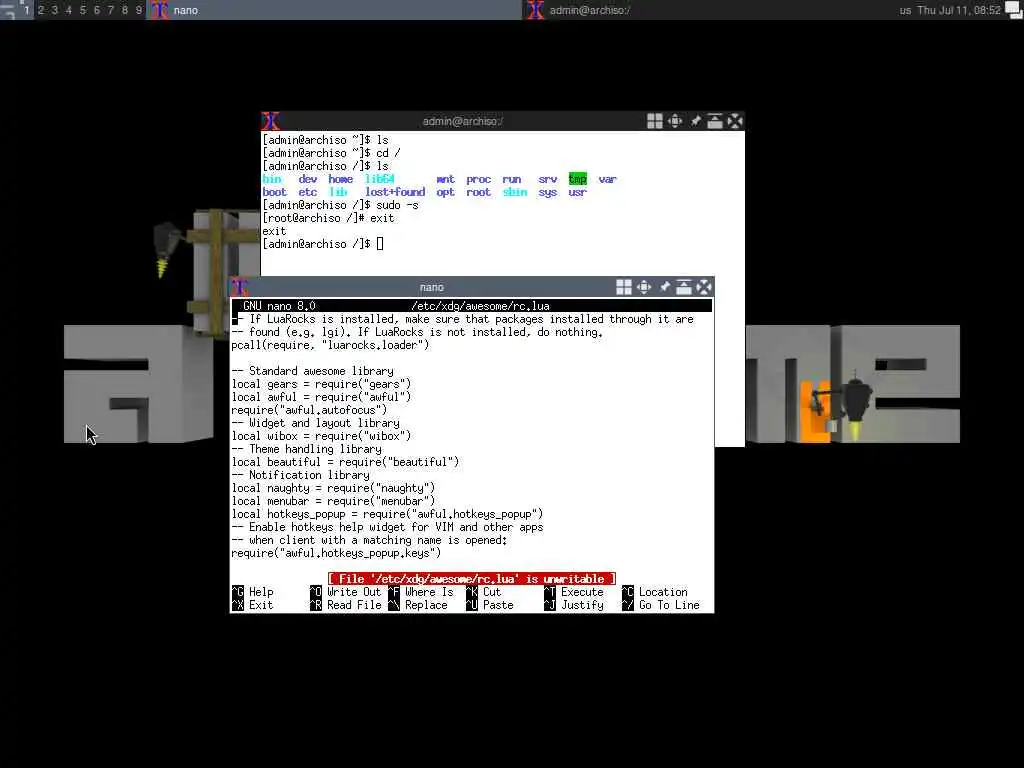
Task: Click the xterm icon in the admin@archiso titlebar
Action: pyautogui.click(x=271, y=121)
